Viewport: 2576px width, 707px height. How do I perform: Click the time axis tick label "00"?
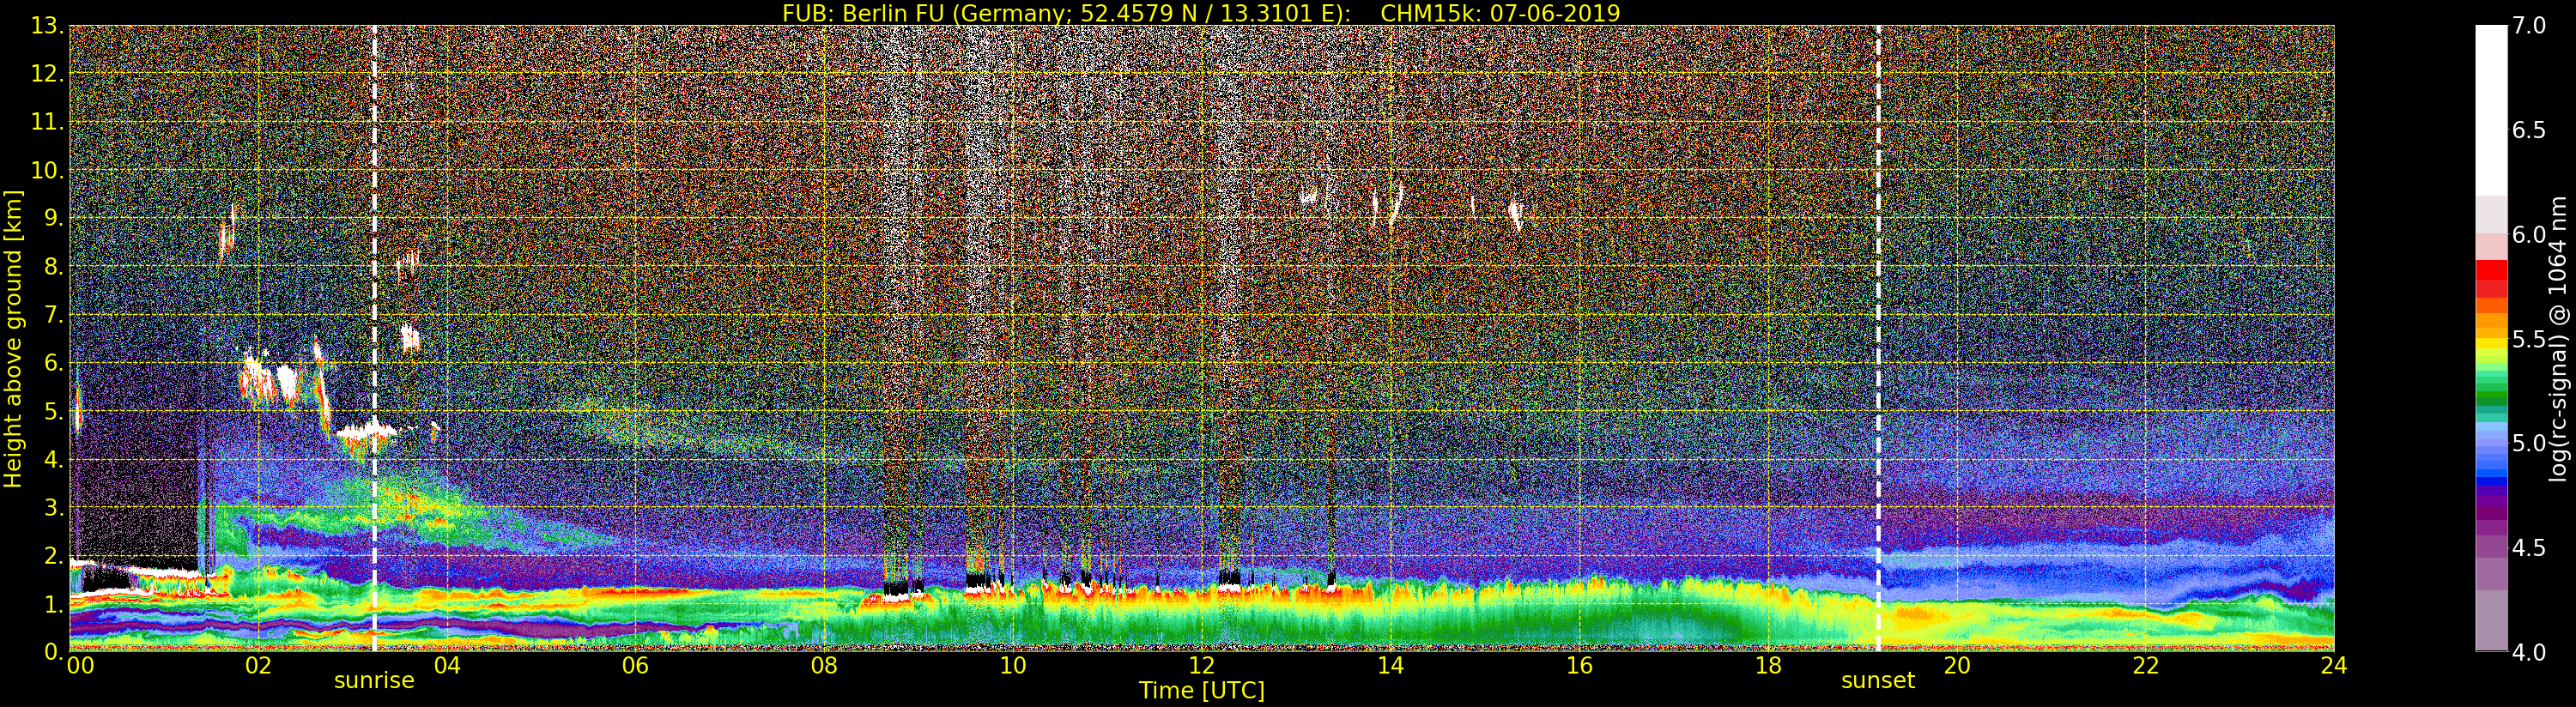pos(80,666)
